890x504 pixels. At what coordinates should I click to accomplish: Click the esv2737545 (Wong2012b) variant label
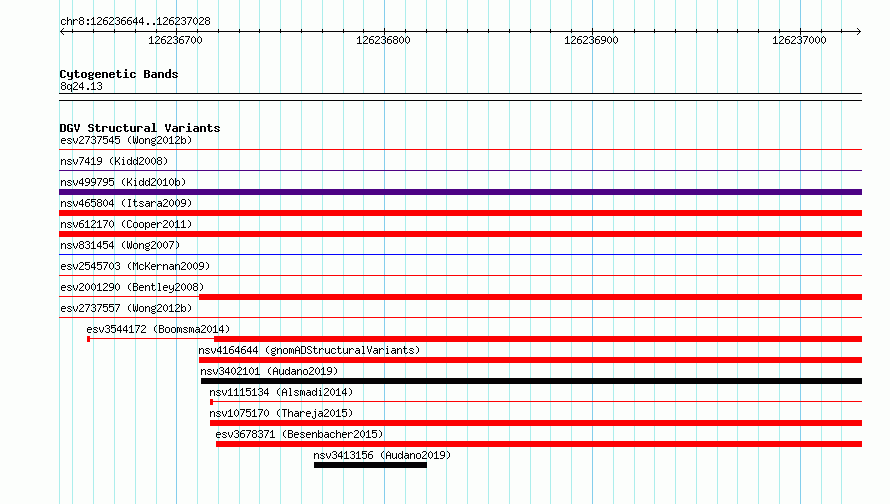pos(126,140)
